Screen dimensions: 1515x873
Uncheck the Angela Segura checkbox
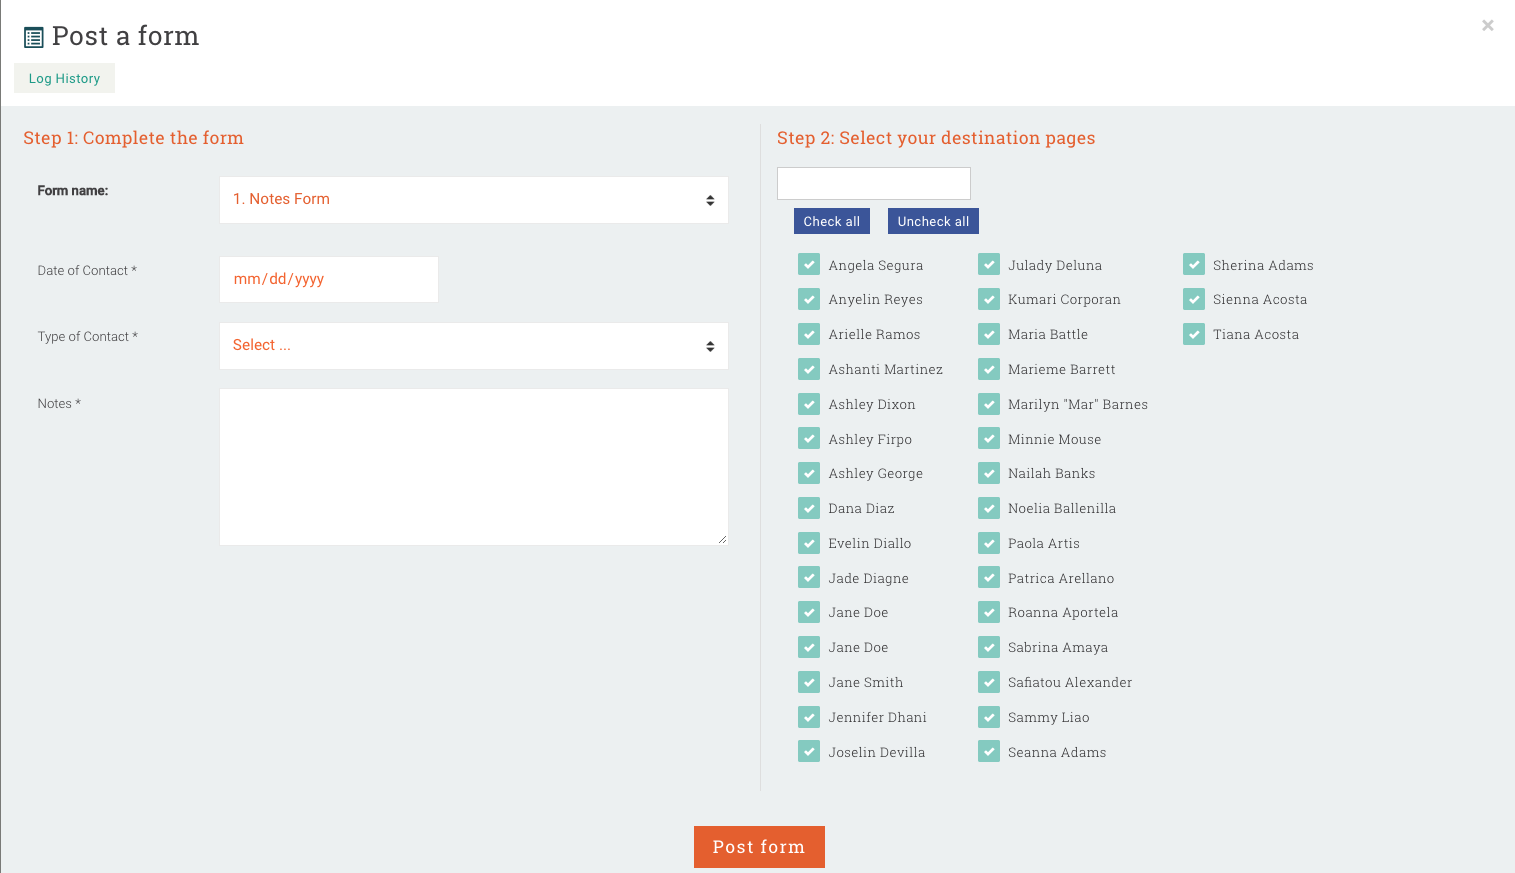[x=809, y=265]
